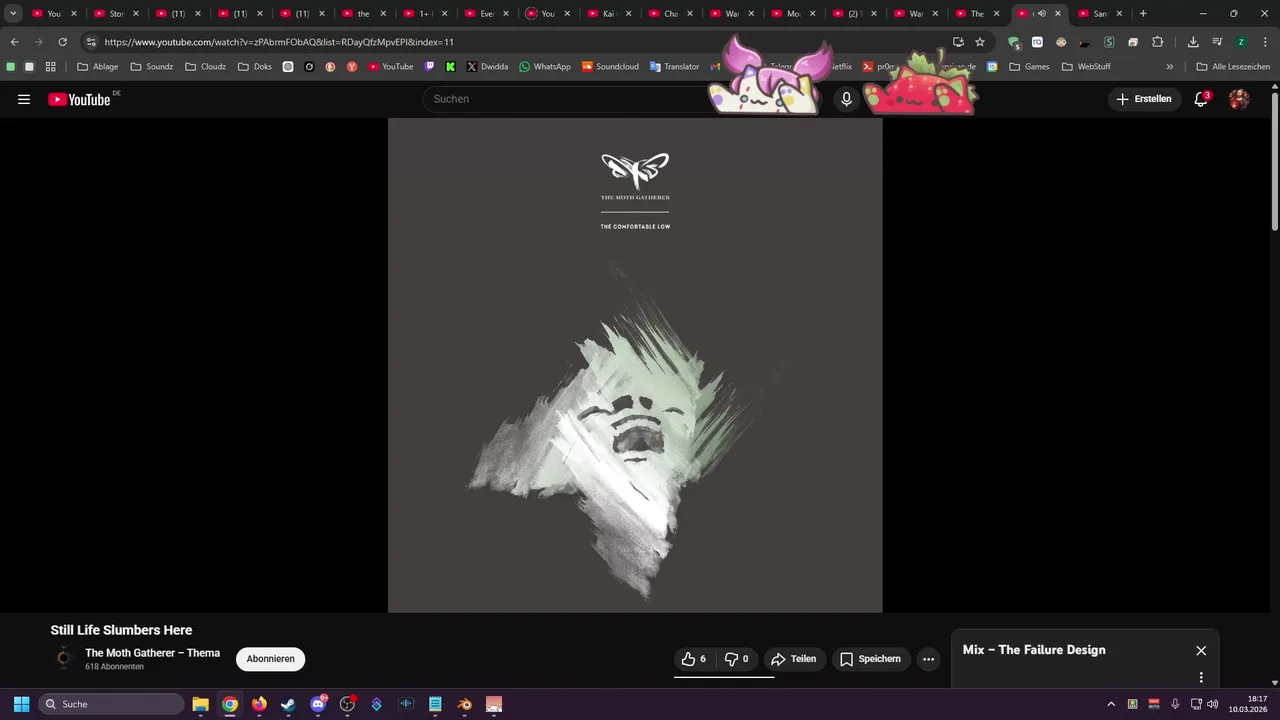The width and height of the screenshot is (1280, 720).
Task: Open the WhatsApp bookmark
Action: [x=545, y=67]
